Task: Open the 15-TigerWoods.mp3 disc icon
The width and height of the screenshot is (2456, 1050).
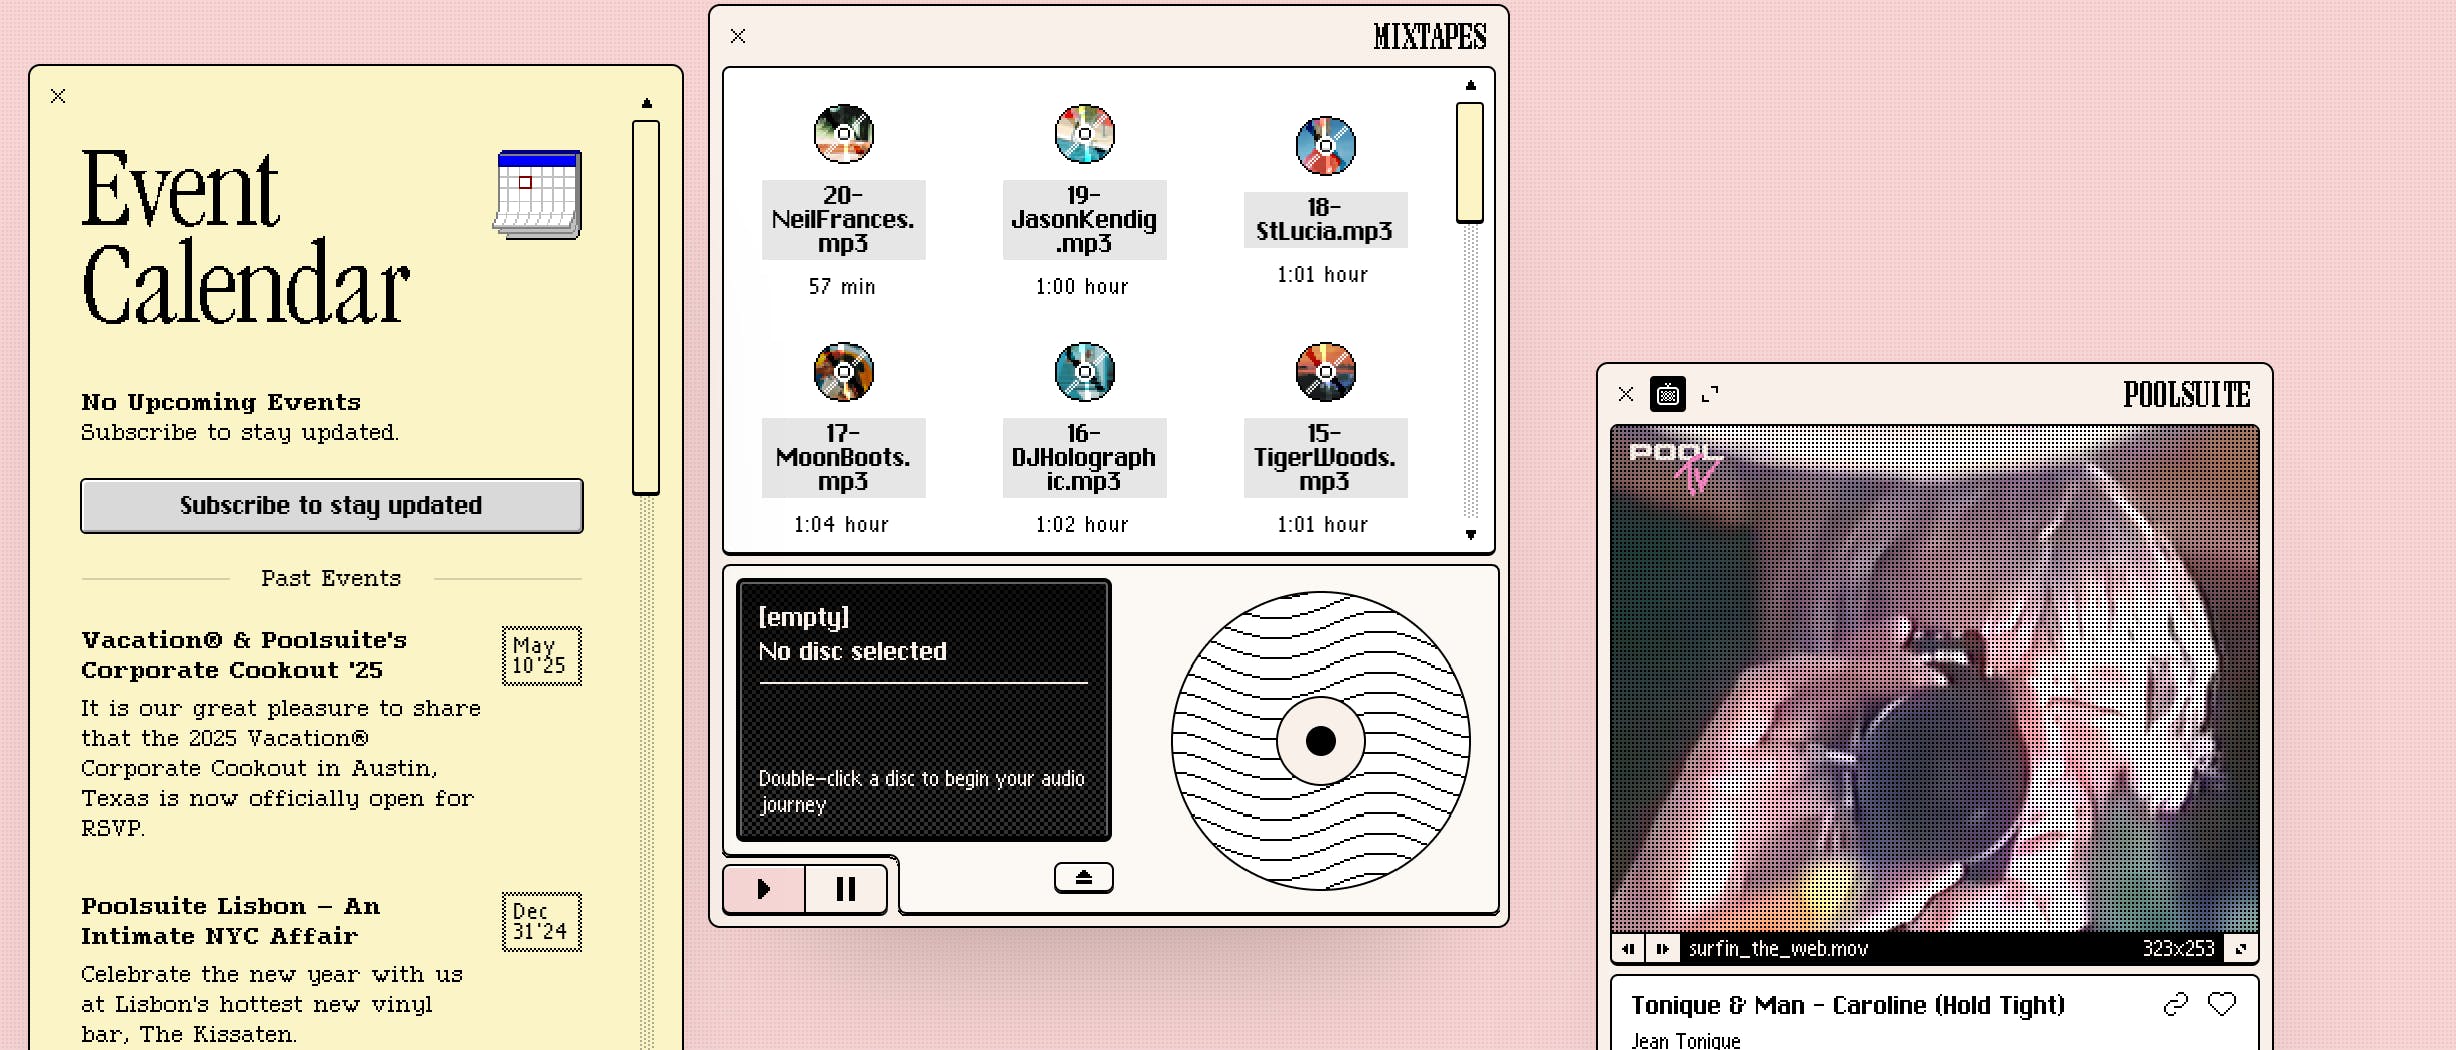Action: [x=1325, y=371]
